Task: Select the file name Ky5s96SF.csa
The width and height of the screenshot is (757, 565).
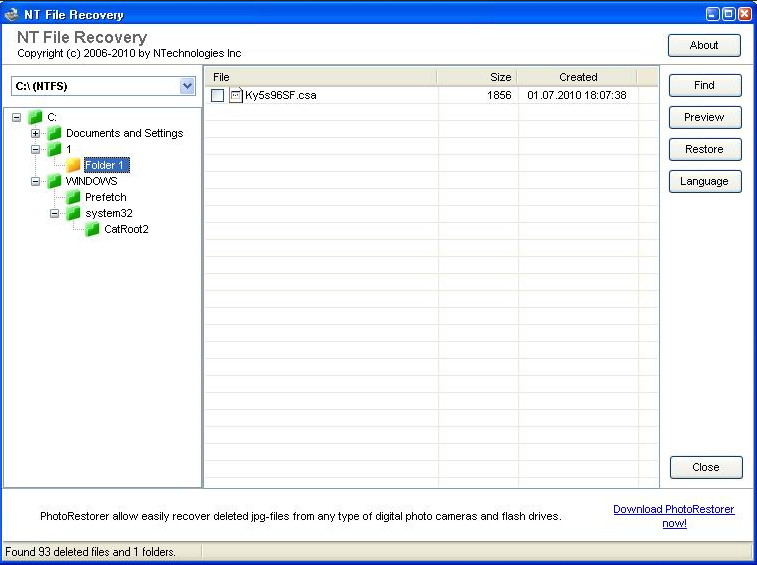Action: [x=280, y=95]
